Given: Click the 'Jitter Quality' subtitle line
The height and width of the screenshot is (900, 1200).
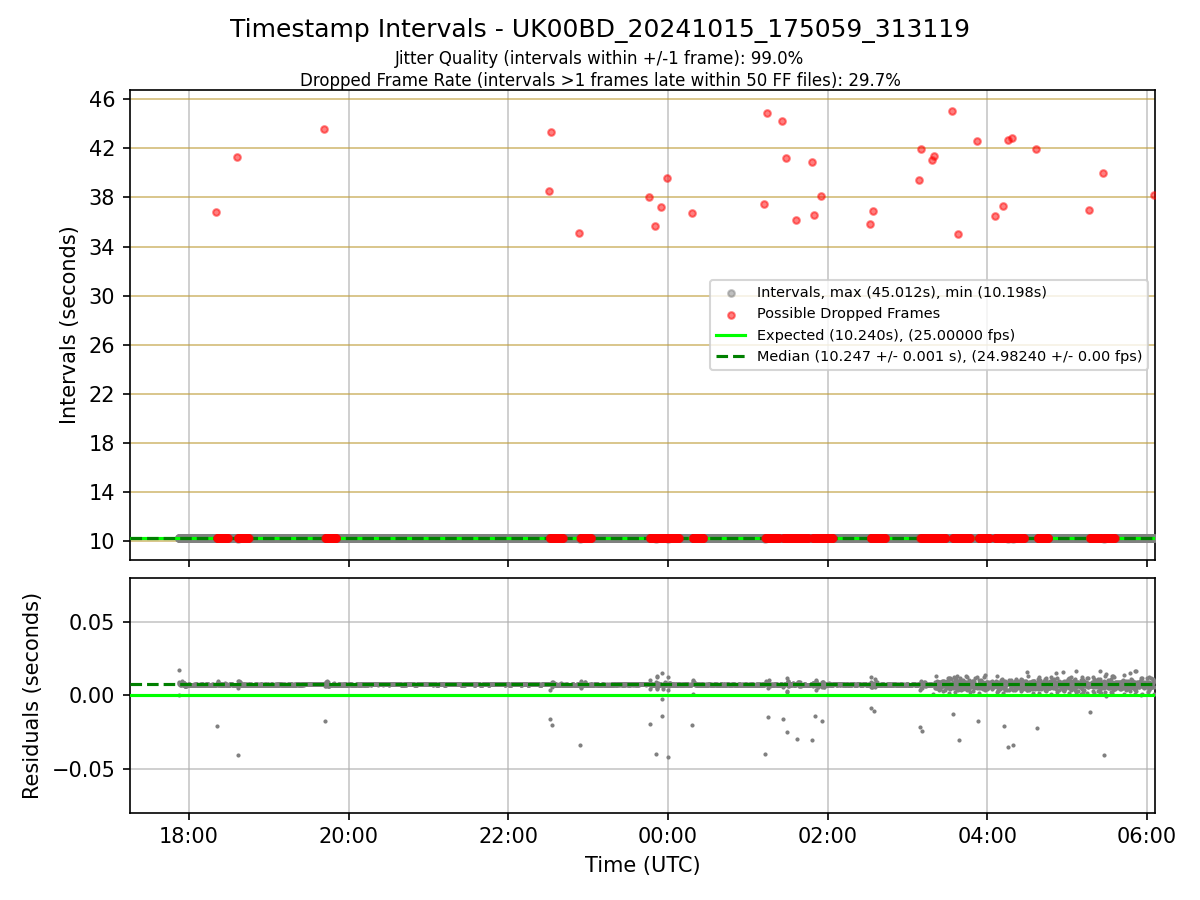Looking at the screenshot, I should click(x=599, y=58).
